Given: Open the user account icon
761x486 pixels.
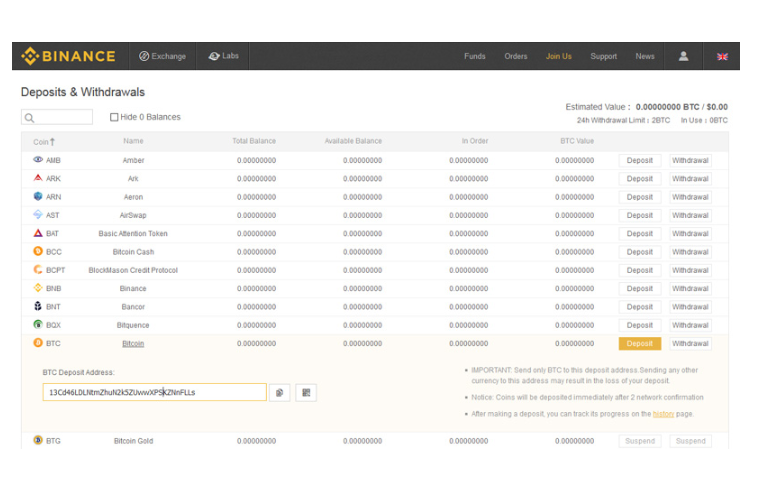Looking at the screenshot, I should click(x=683, y=56).
